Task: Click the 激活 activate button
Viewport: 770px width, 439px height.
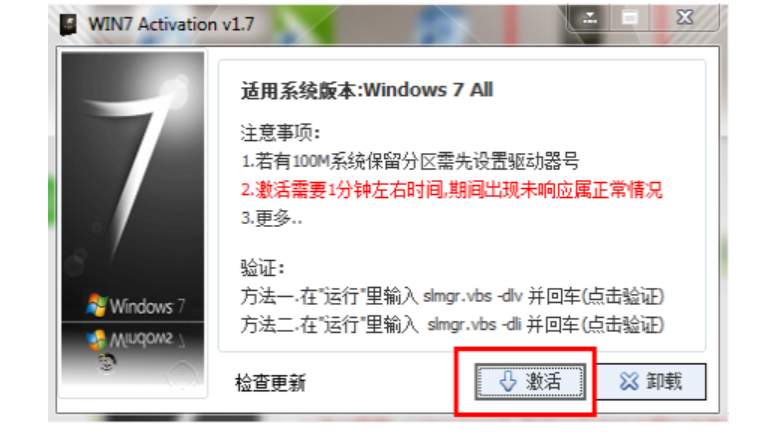Action: pos(530,382)
